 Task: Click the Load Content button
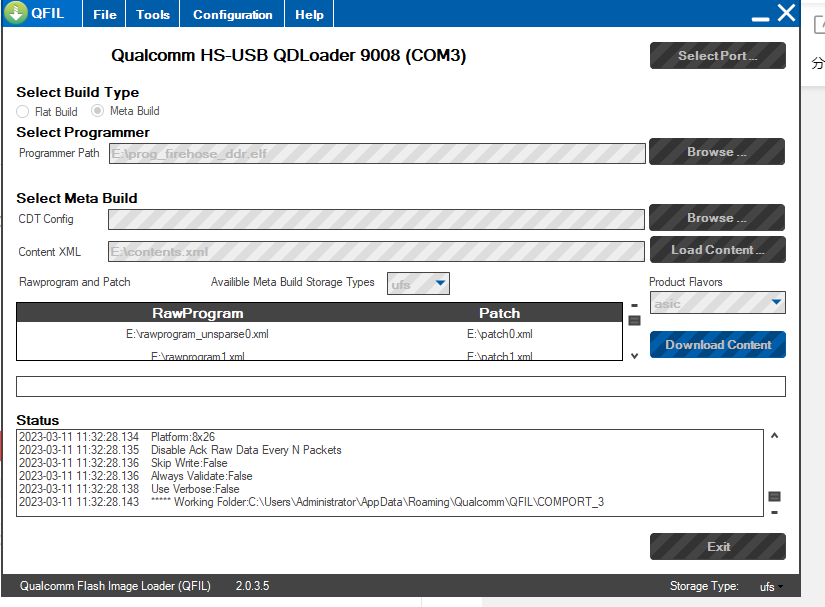(718, 249)
